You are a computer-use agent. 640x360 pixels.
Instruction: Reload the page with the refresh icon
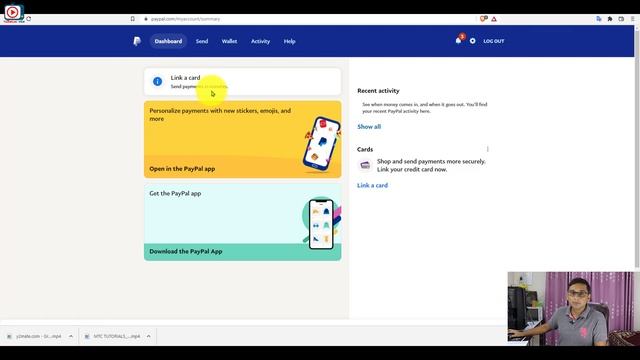[29, 19]
